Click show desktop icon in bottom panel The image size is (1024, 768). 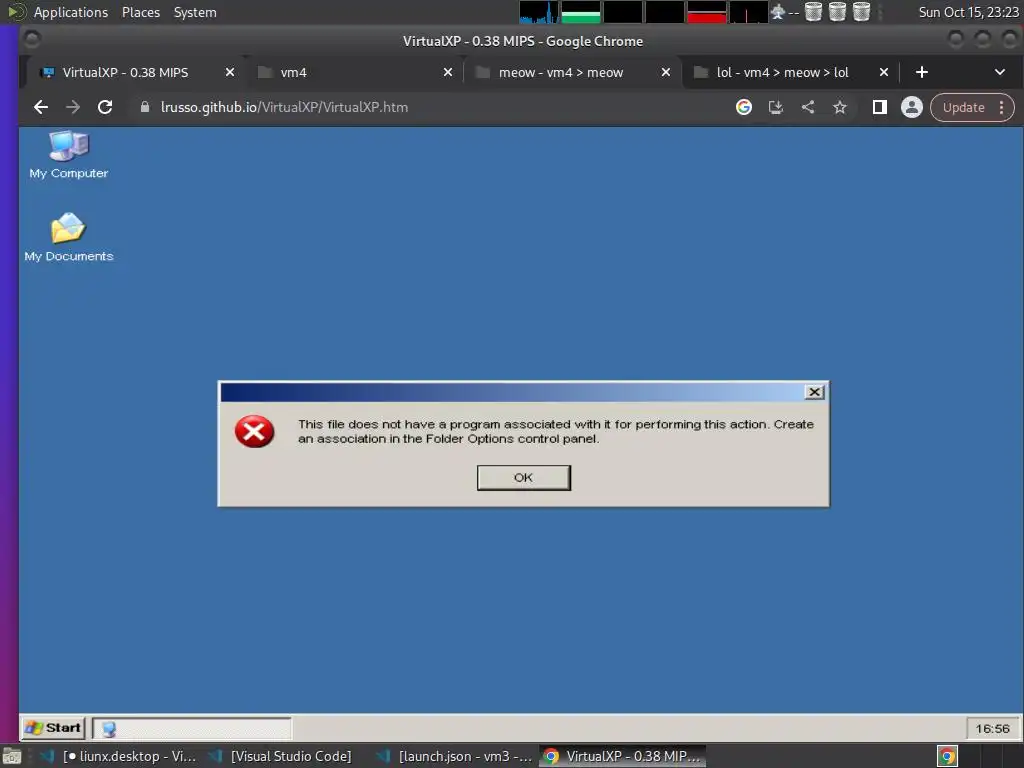pyautogui.click(x=12, y=756)
